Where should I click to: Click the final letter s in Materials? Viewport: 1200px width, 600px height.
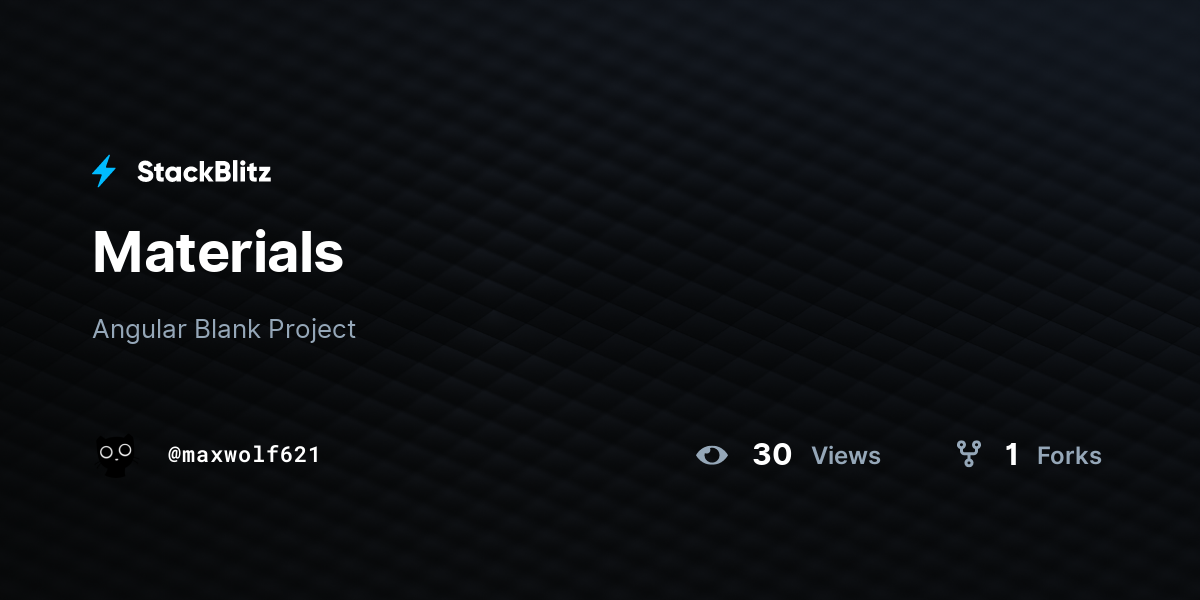[x=331, y=257]
